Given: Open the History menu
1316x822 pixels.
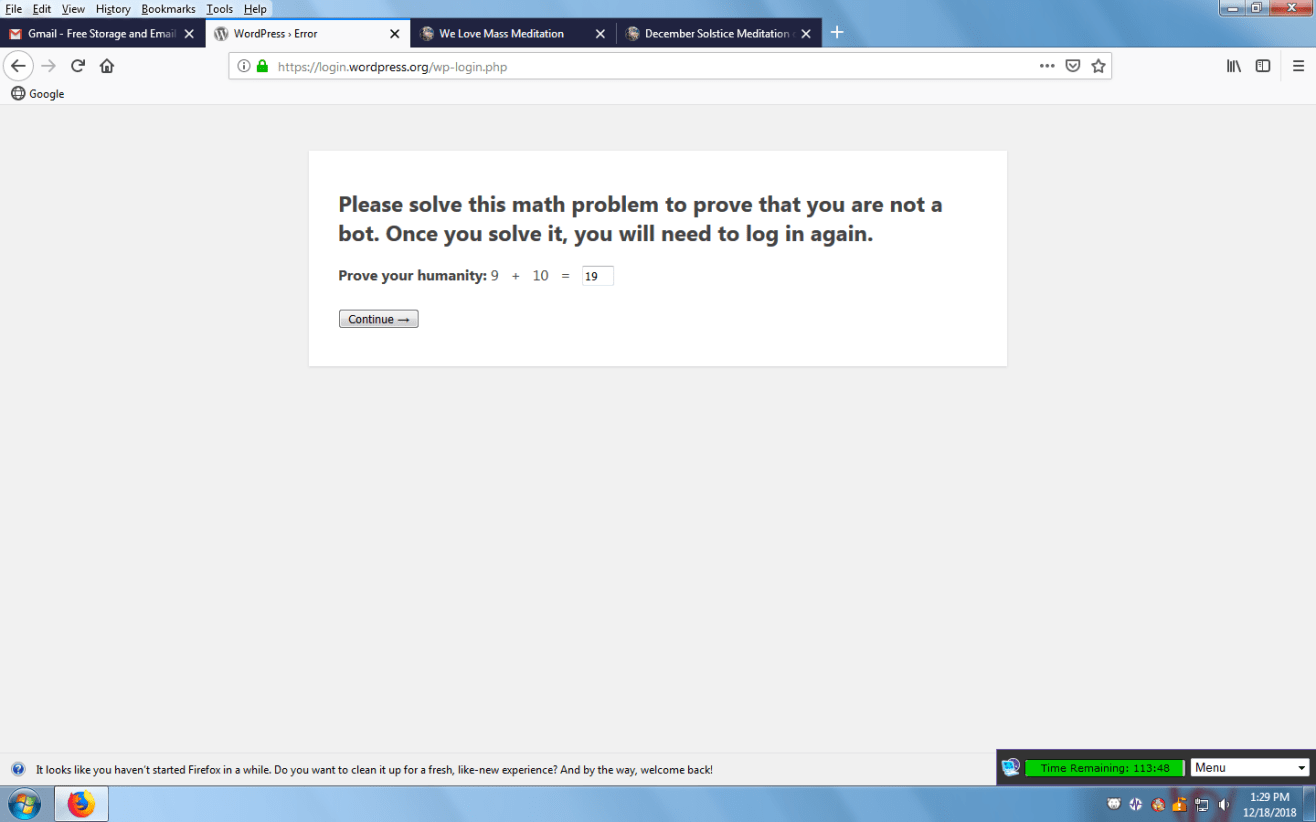Looking at the screenshot, I should point(113,9).
